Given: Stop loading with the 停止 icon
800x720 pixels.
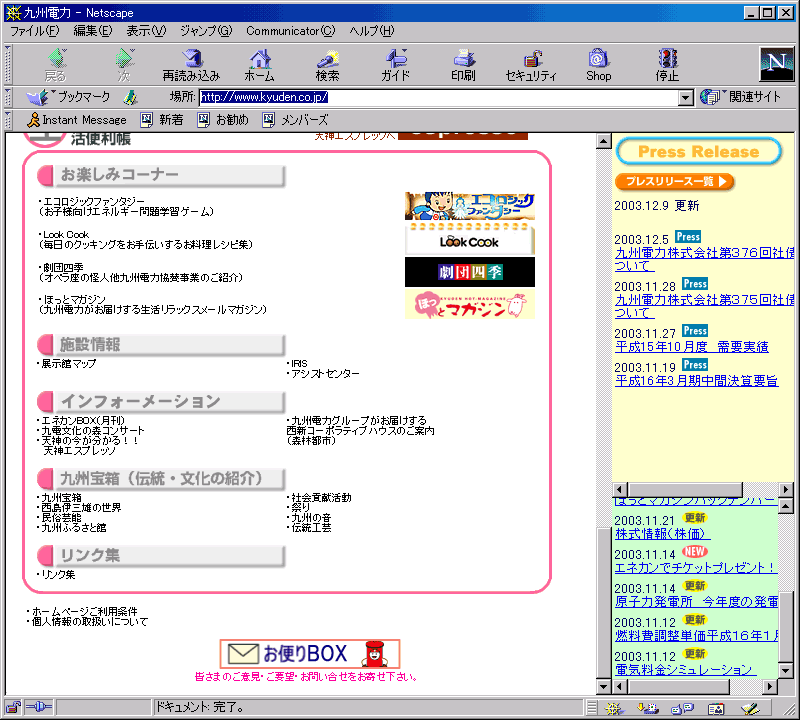Looking at the screenshot, I should click(x=667, y=65).
